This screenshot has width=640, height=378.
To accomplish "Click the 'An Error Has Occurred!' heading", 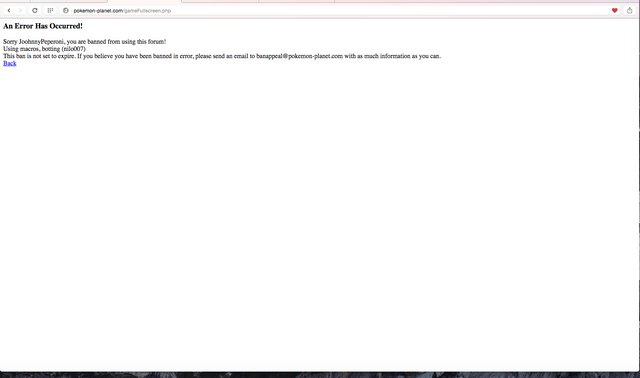I will 43,26.
